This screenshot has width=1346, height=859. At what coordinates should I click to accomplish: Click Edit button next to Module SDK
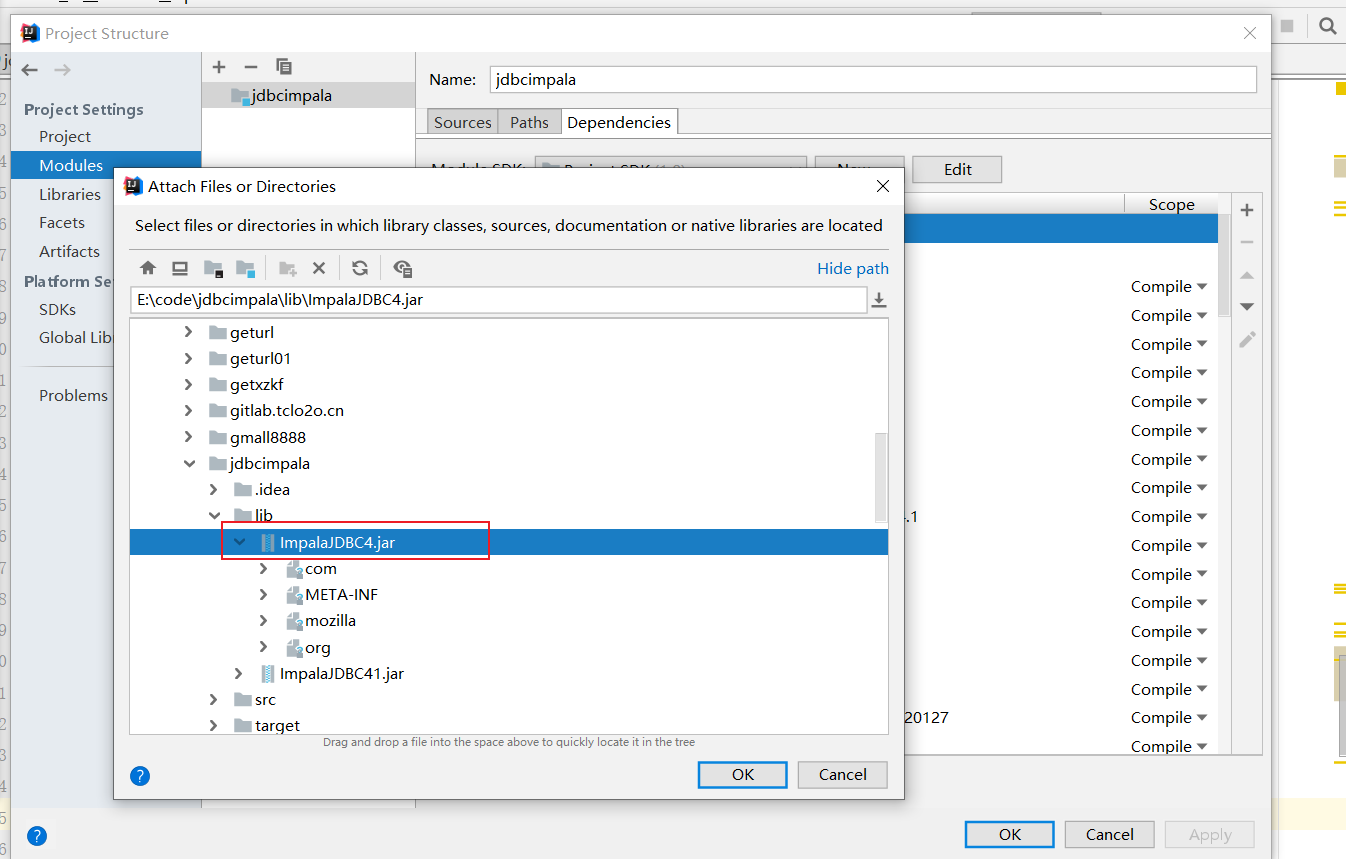point(957,169)
